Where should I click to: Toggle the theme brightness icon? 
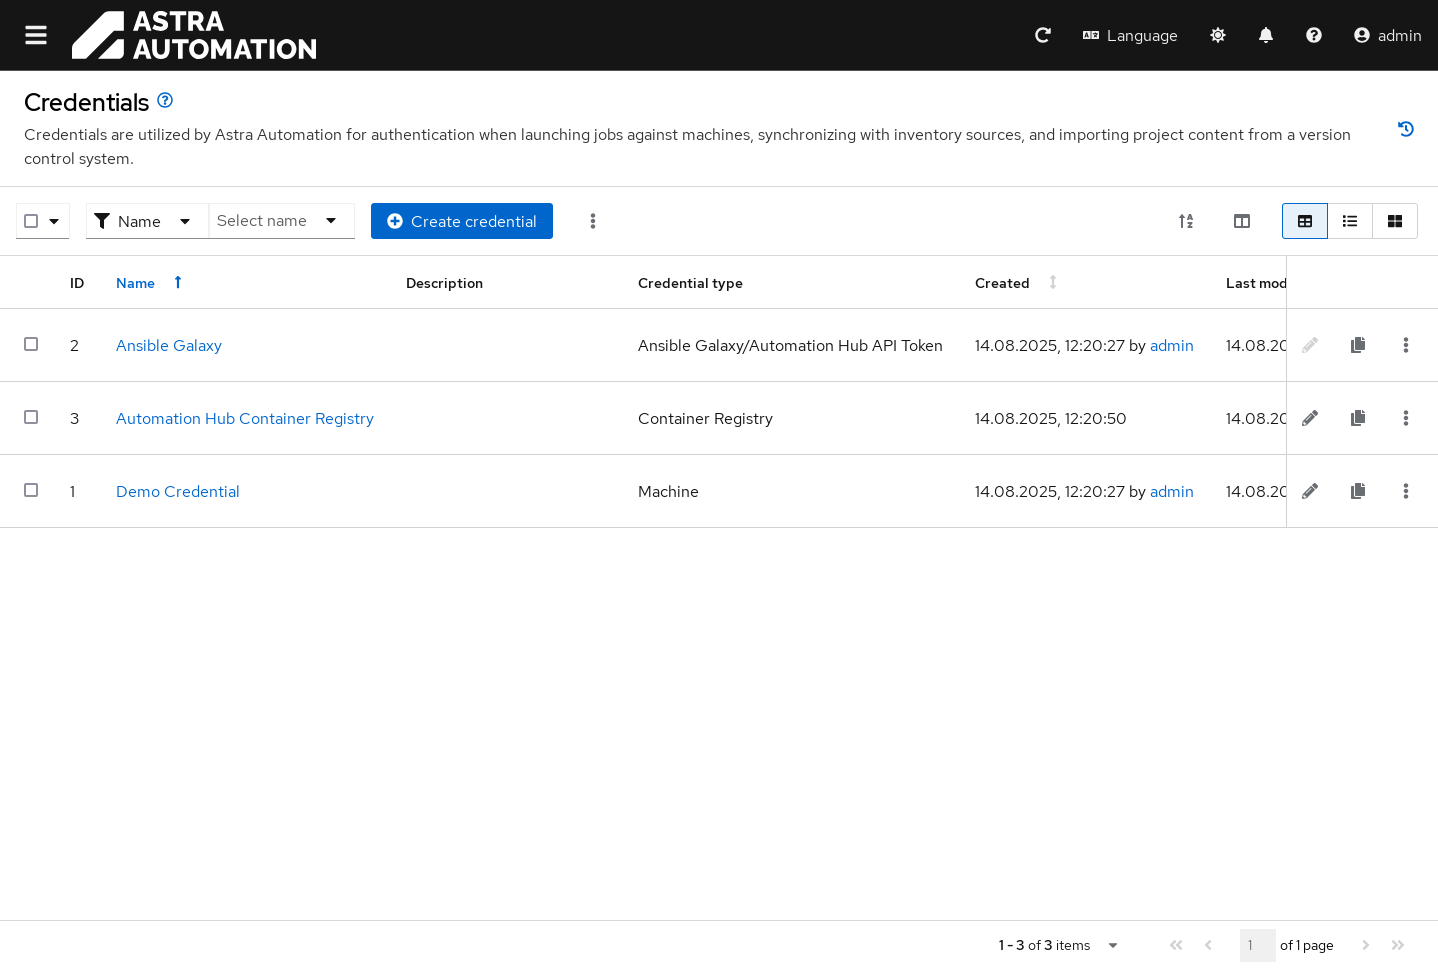coord(1217,35)
